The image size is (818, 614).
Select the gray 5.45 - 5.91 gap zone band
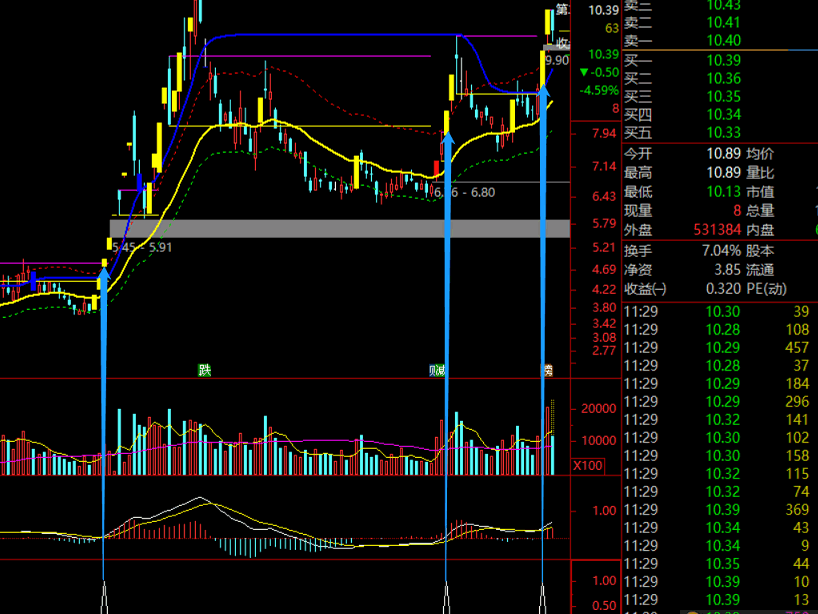pyautogui.click(x=340, y=228)
